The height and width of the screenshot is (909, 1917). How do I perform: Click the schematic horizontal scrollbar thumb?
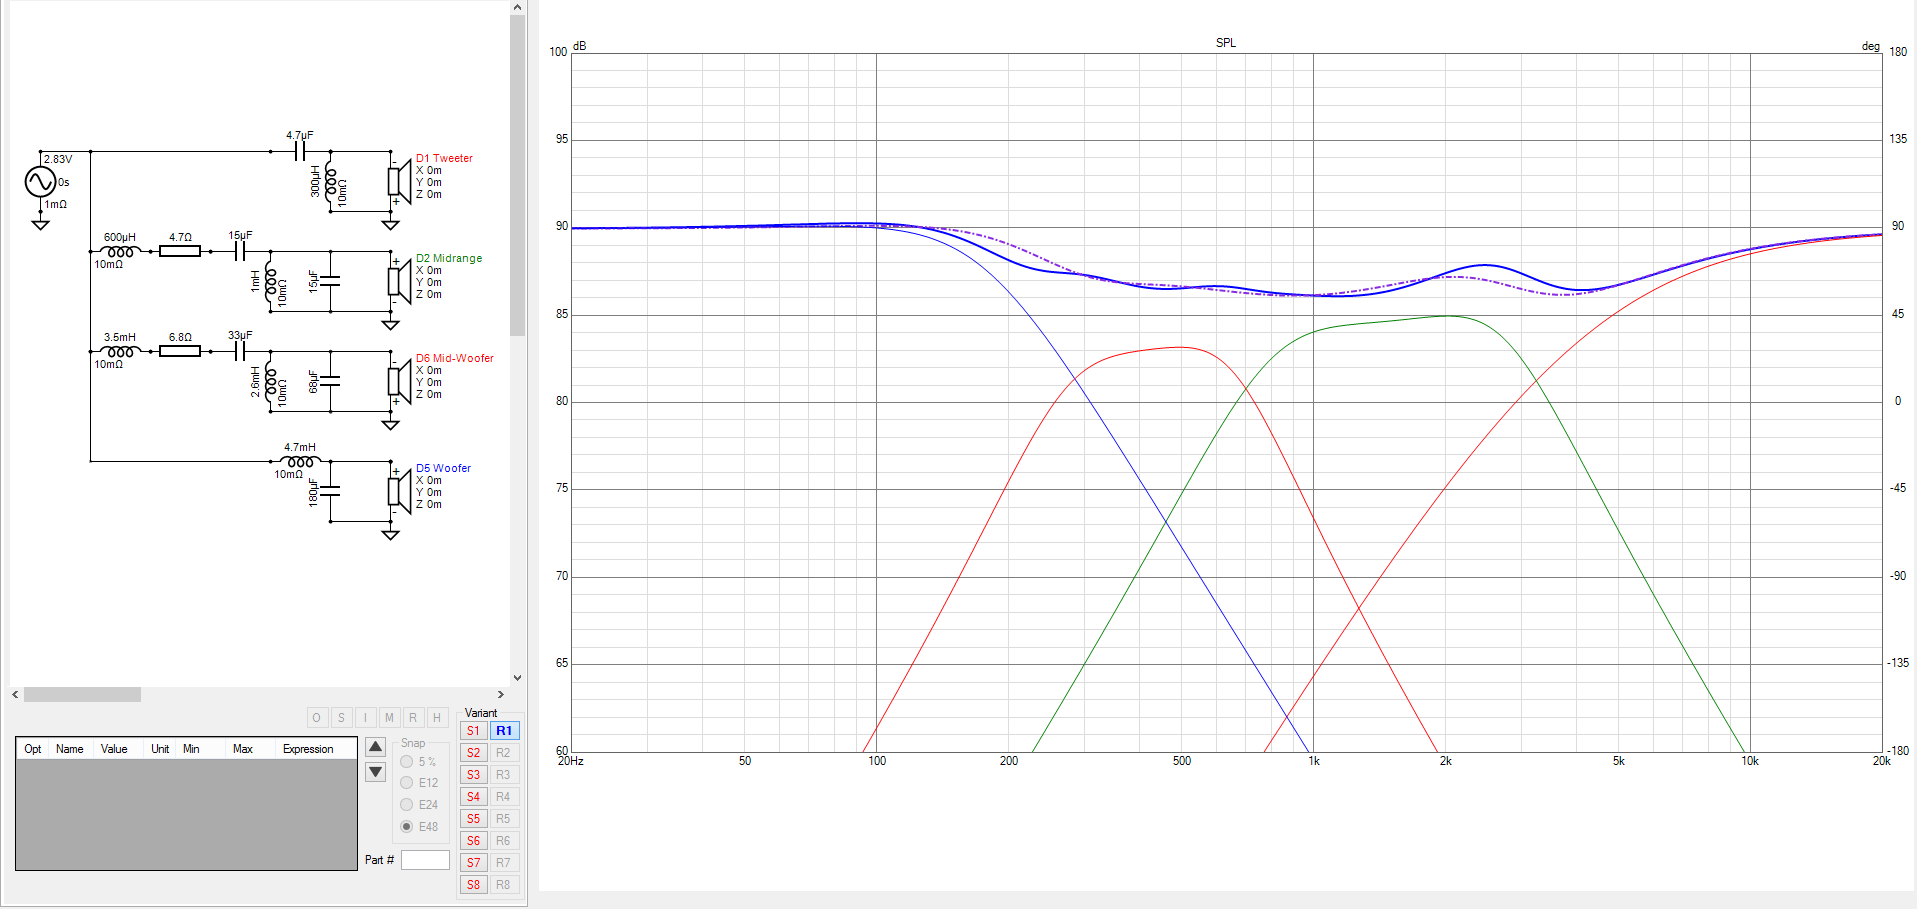[82, 694]
